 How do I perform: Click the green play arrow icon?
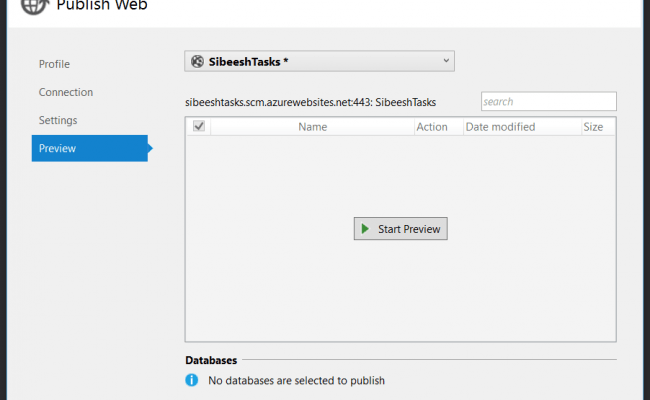click(x=365, y=229)
